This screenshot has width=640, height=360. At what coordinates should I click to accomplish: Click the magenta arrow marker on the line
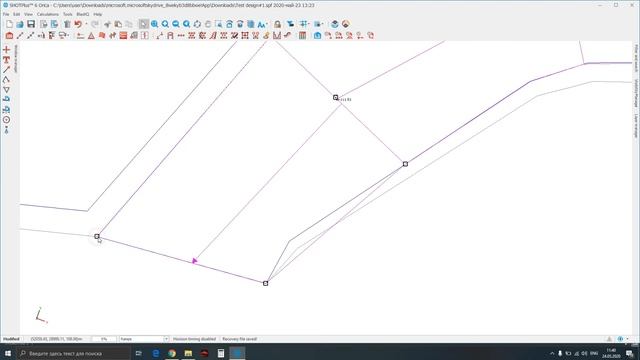[195, 261]
